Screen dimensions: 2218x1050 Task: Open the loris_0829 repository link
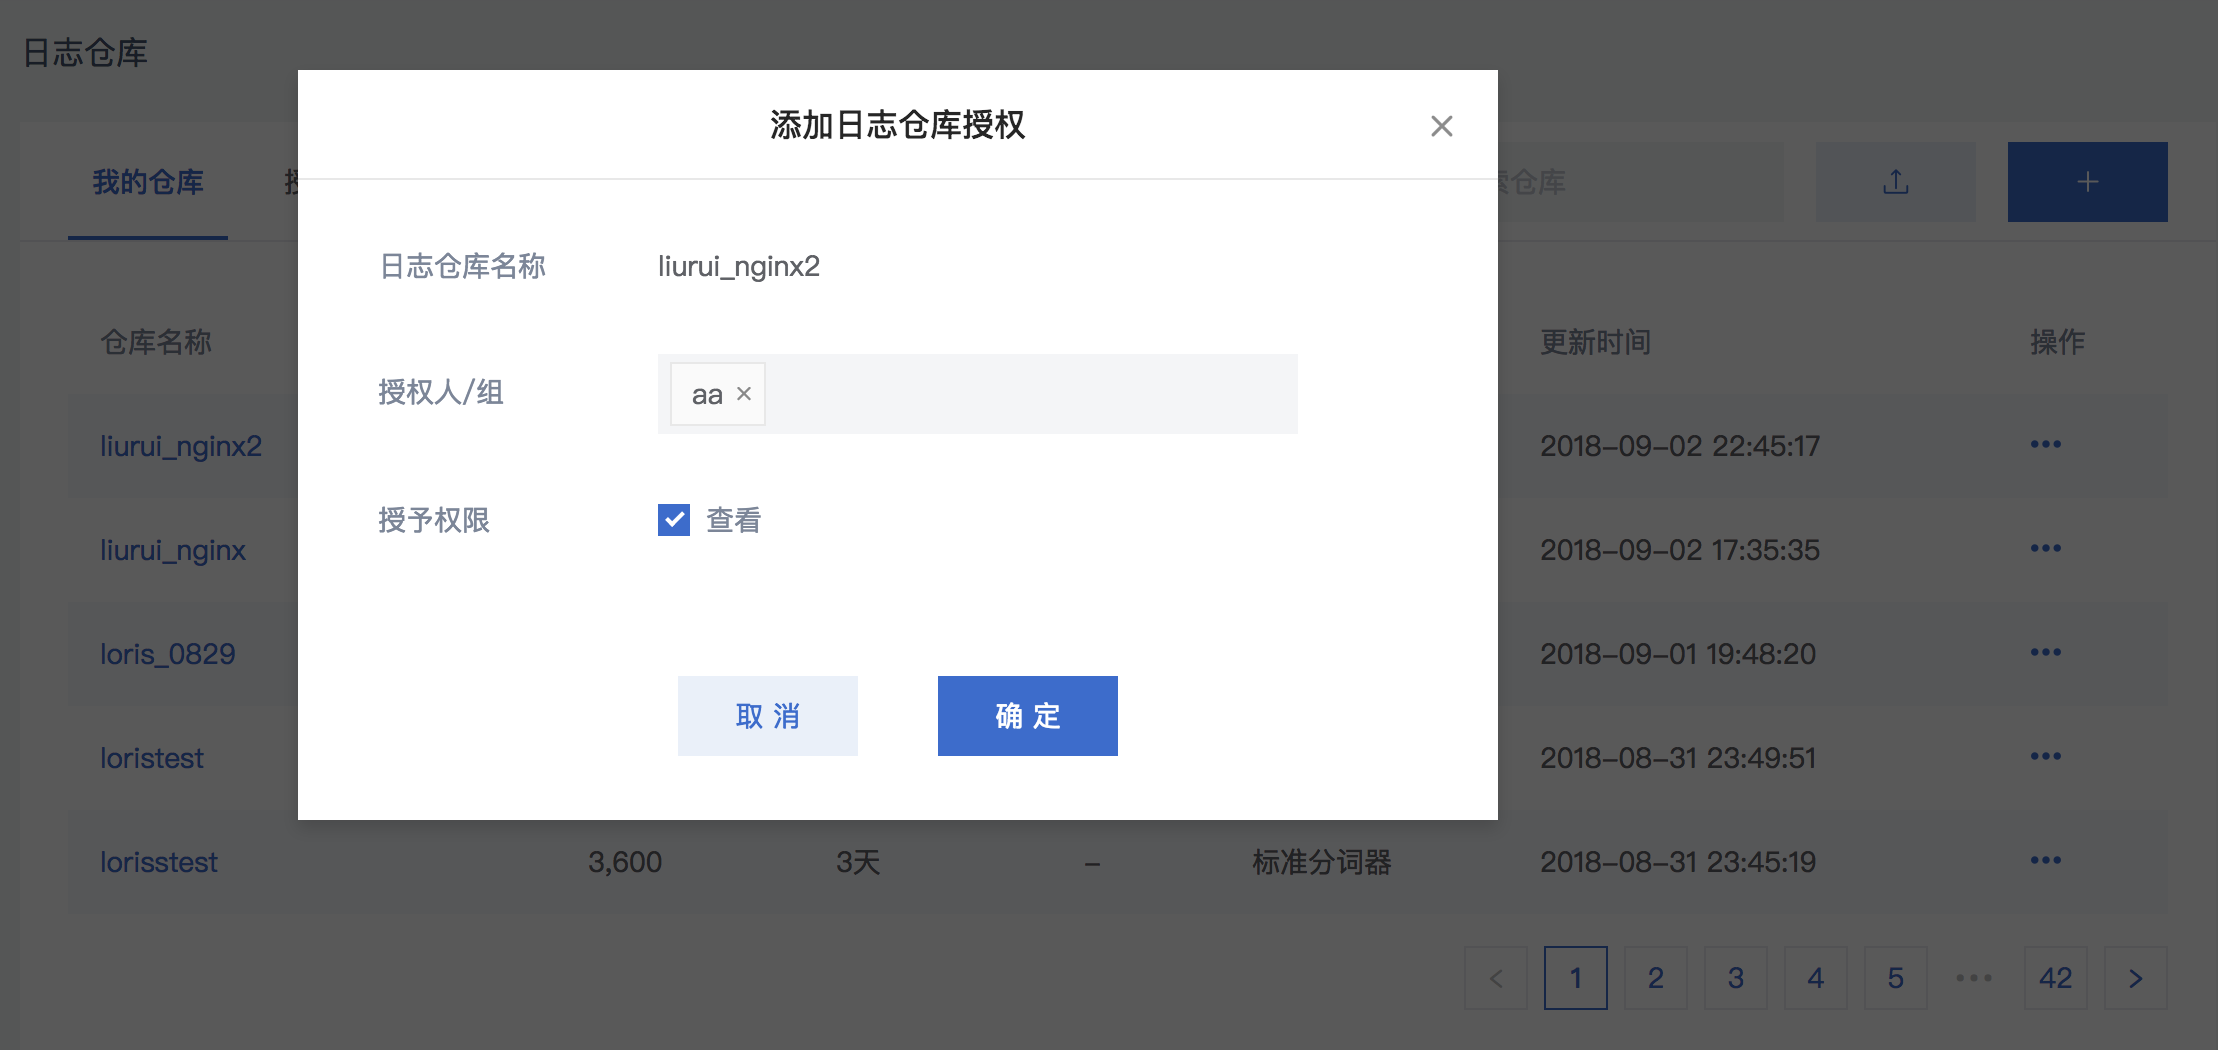point(168,654)
